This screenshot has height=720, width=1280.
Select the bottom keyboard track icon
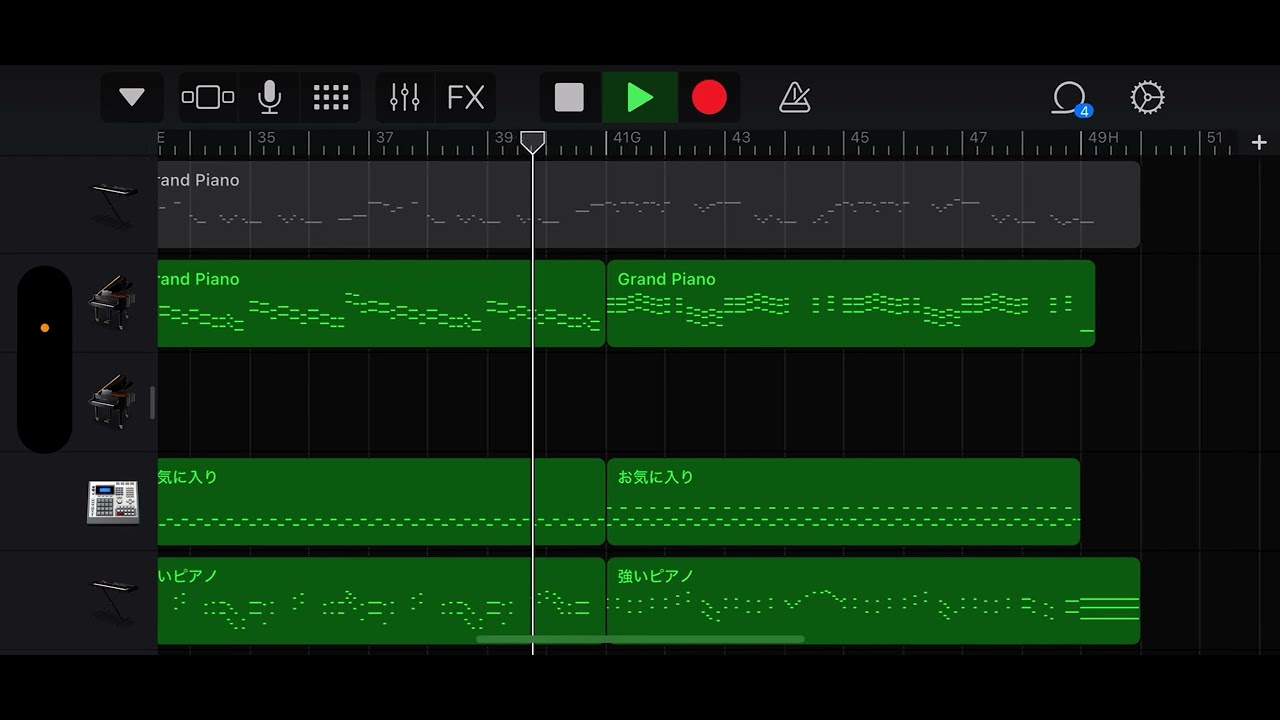pyautogui.click(x=113, y=601)
